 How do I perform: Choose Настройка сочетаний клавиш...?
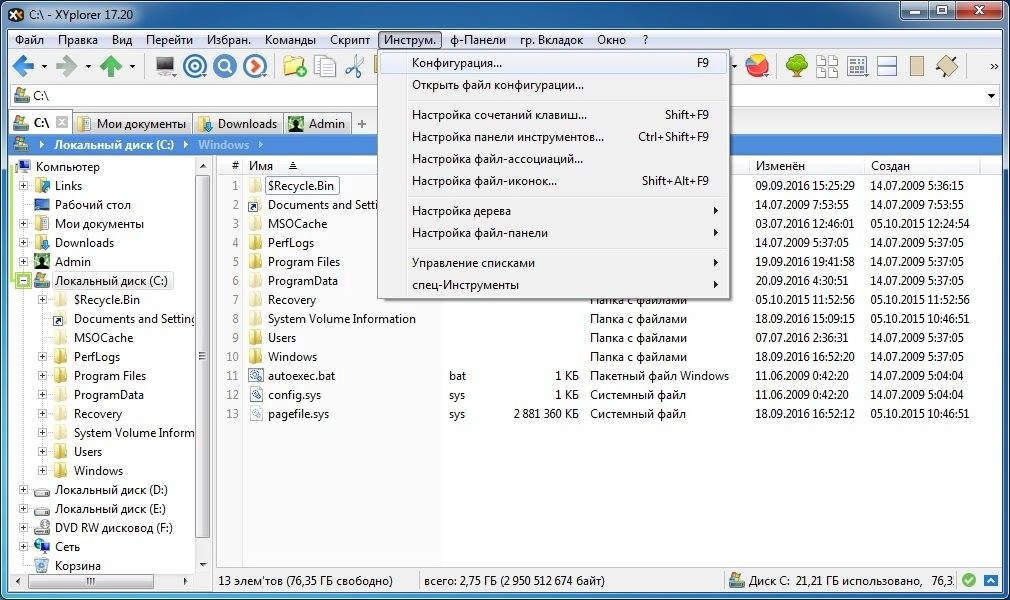pyautogui.click(x=554, y=115)
